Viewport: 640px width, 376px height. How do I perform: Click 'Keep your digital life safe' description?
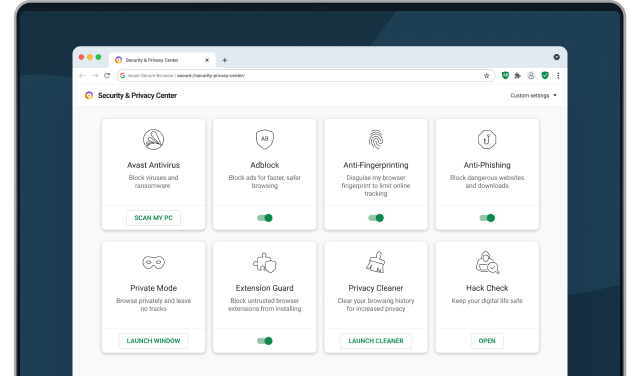487,301
